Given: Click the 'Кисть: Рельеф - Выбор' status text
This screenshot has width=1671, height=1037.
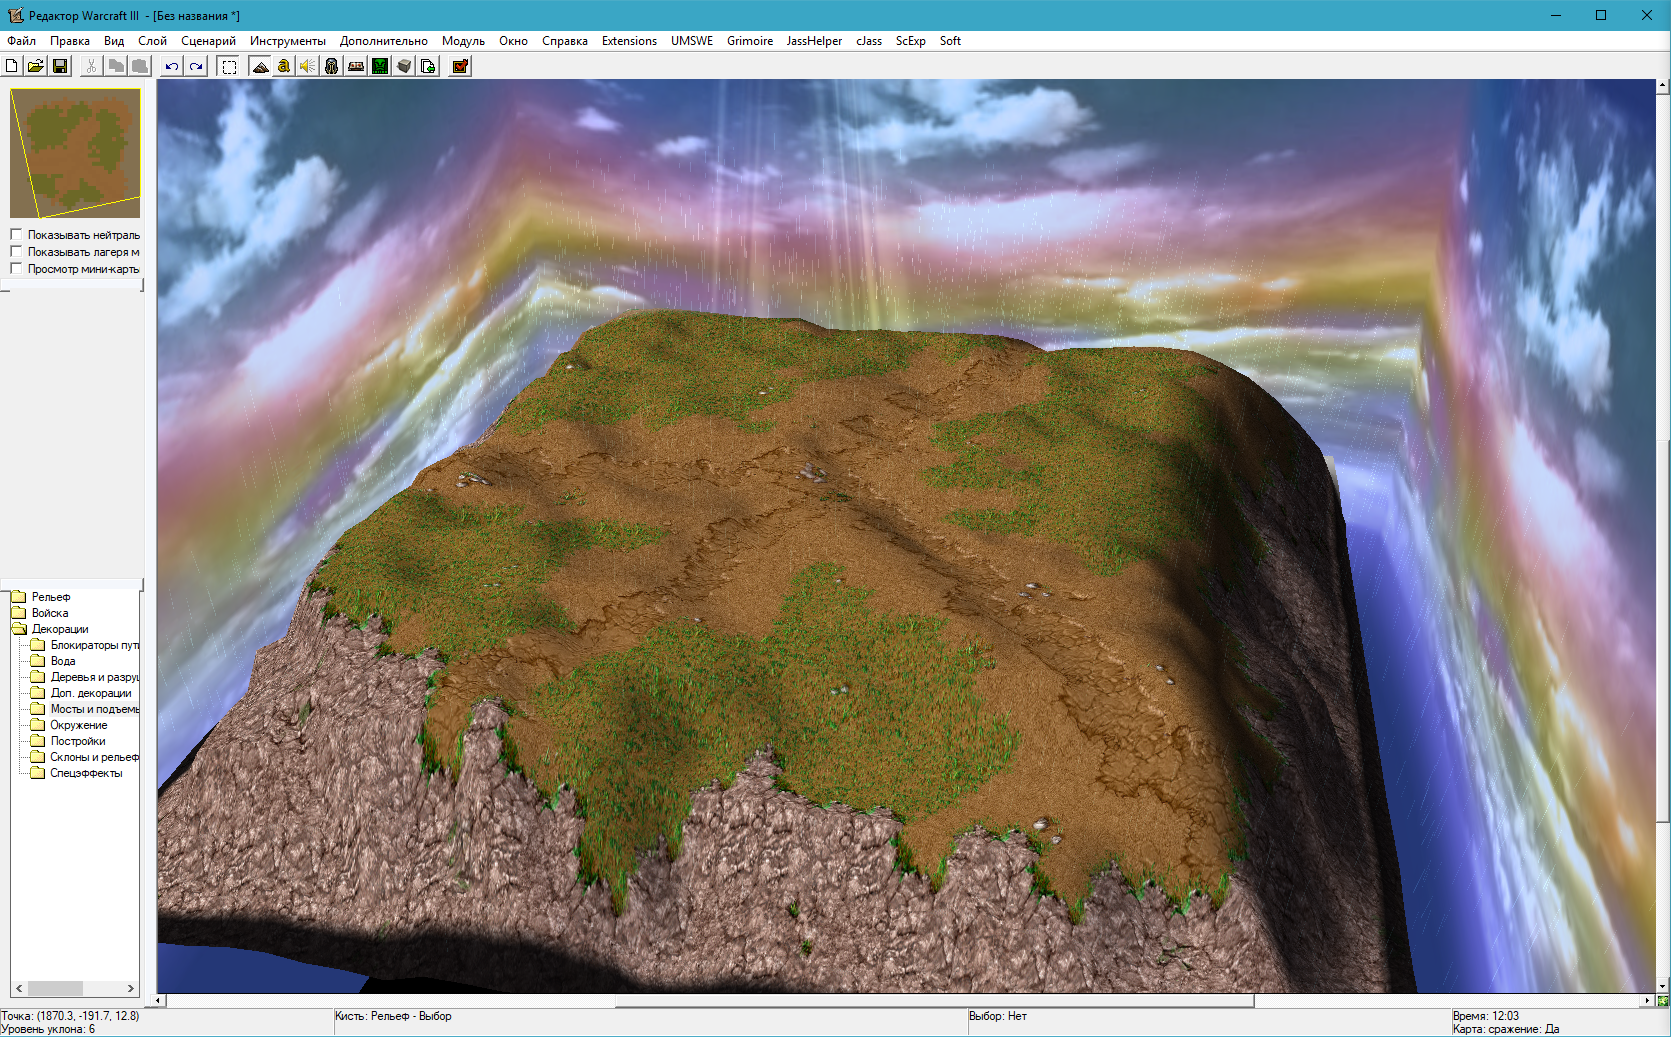Looking at the screenshot, I should [393, 1016].
